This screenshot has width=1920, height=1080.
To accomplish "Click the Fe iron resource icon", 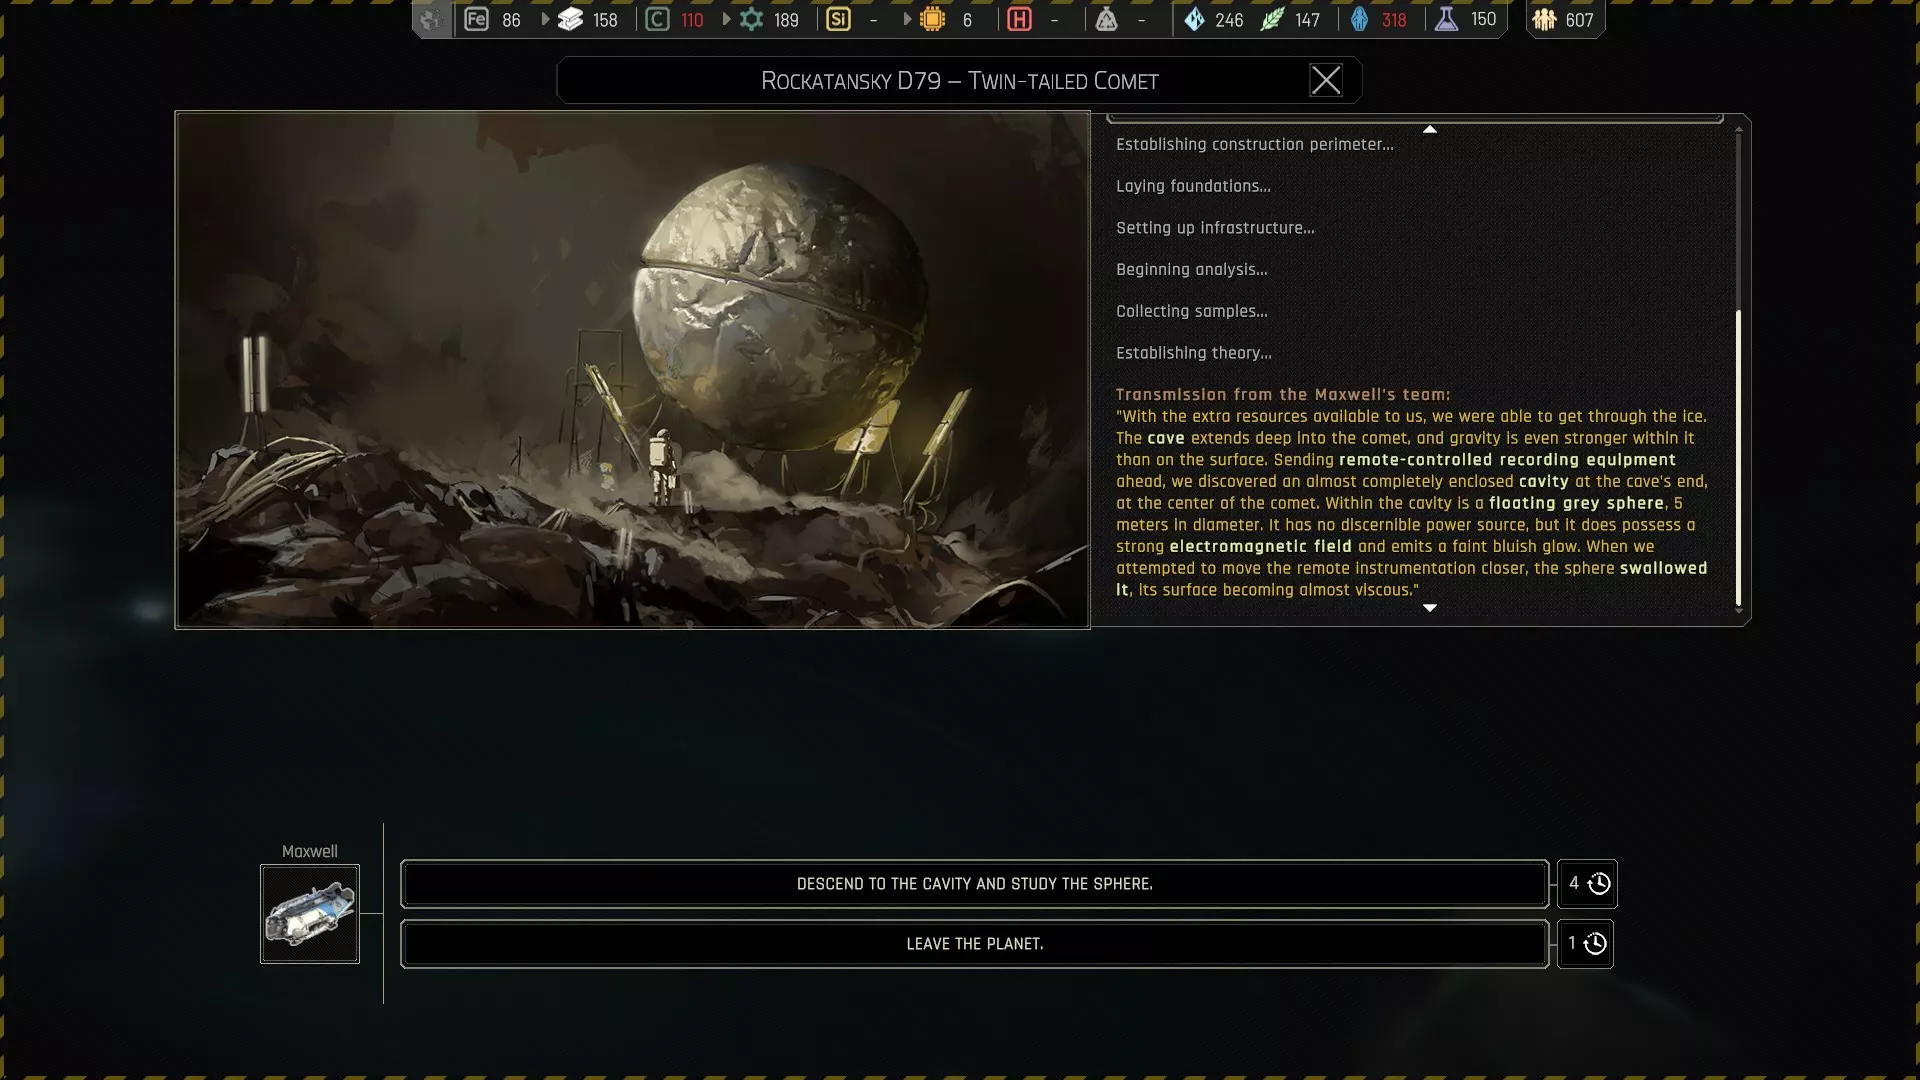I will (x=477, y=19).
